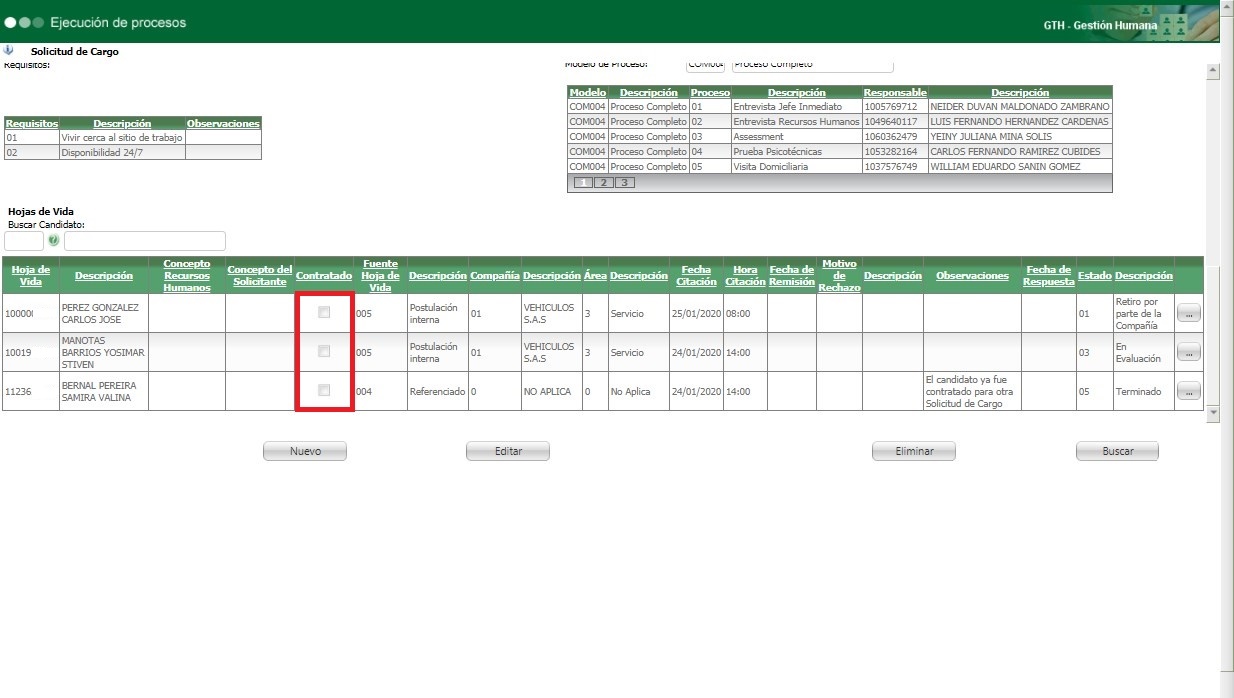This screenshot has height=698, width=1234.
Task: Click scroll-down arrow of candidates table scrollbar
Action: (x=1213, y=412)
